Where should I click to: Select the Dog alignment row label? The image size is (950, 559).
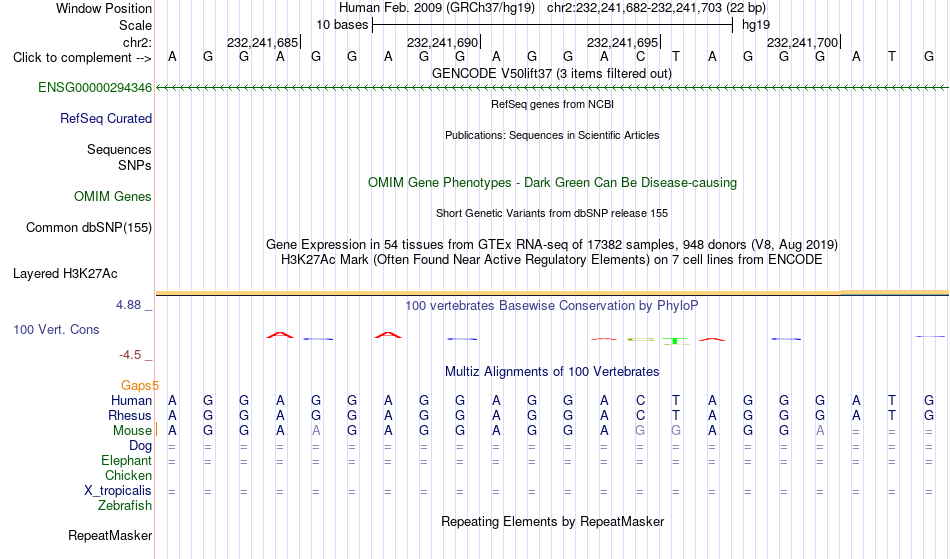[140, 446]
